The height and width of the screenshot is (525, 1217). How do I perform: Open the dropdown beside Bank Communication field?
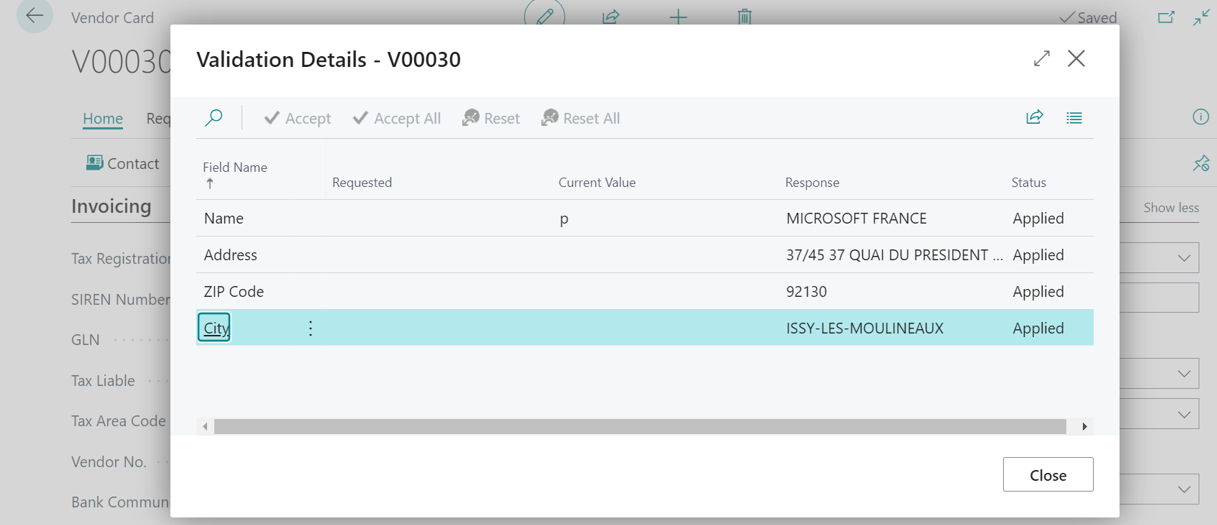(1184, 490)
